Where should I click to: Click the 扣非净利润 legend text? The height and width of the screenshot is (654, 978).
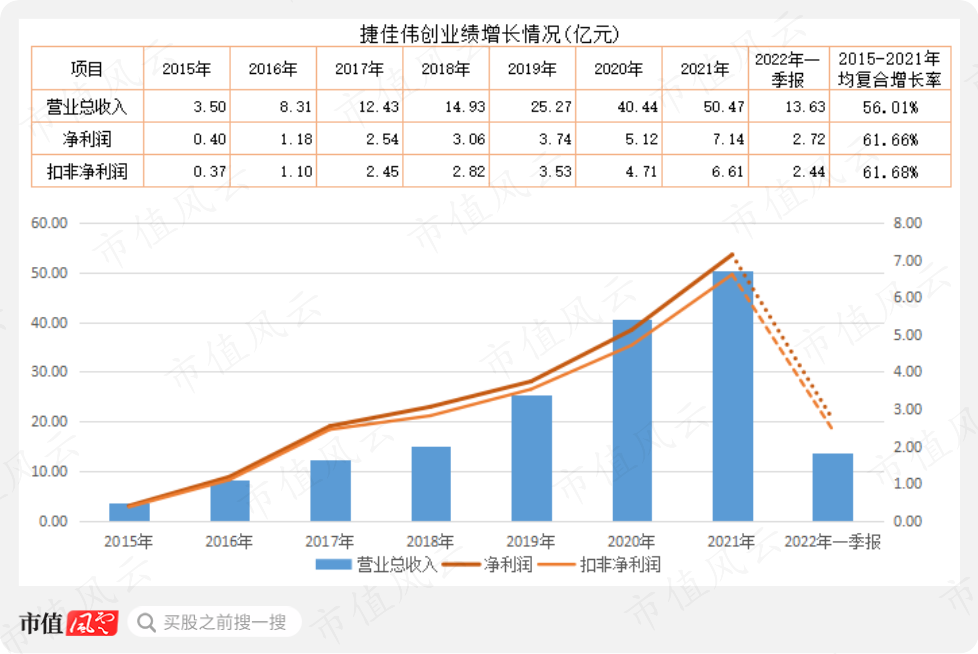[620, 565]
